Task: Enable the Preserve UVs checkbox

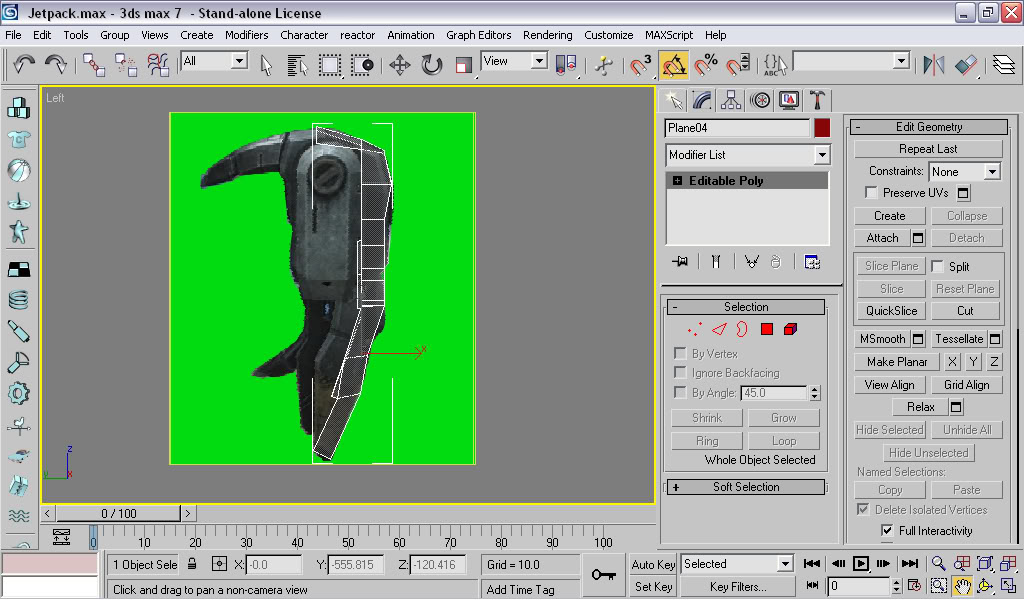Action: click(x=871, y=193)
